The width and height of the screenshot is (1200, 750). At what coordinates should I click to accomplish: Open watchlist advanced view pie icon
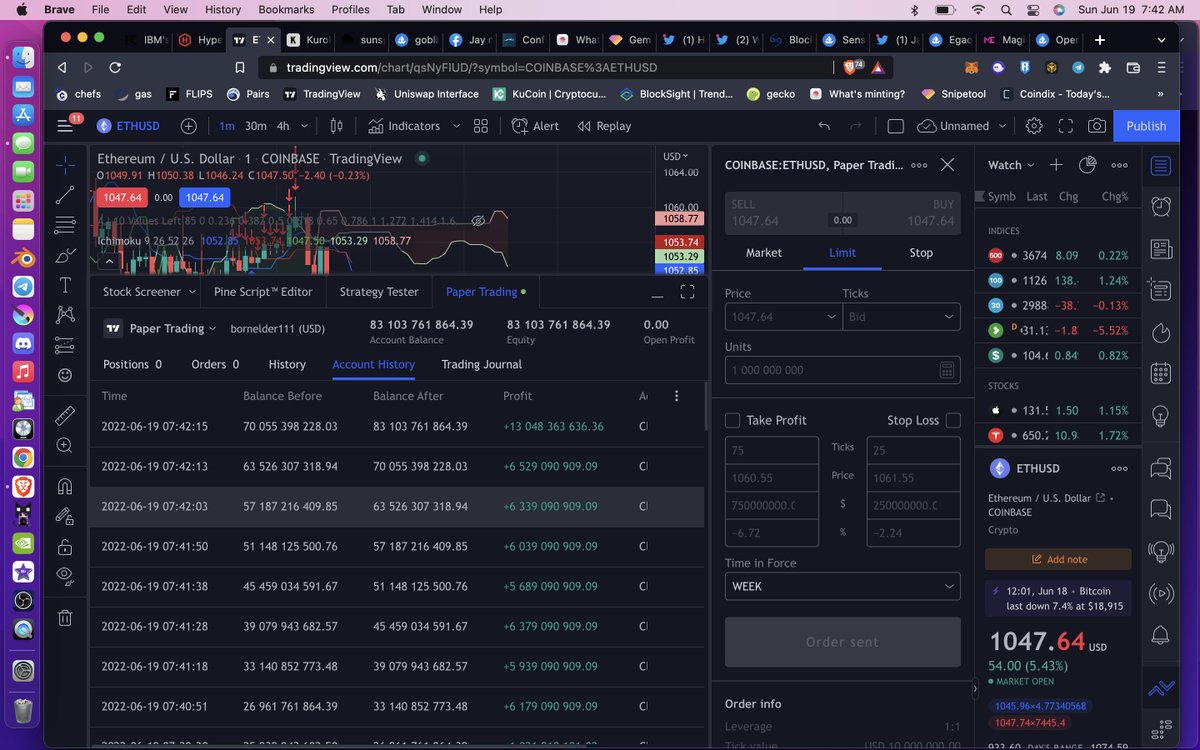[x=1088, y=165]
